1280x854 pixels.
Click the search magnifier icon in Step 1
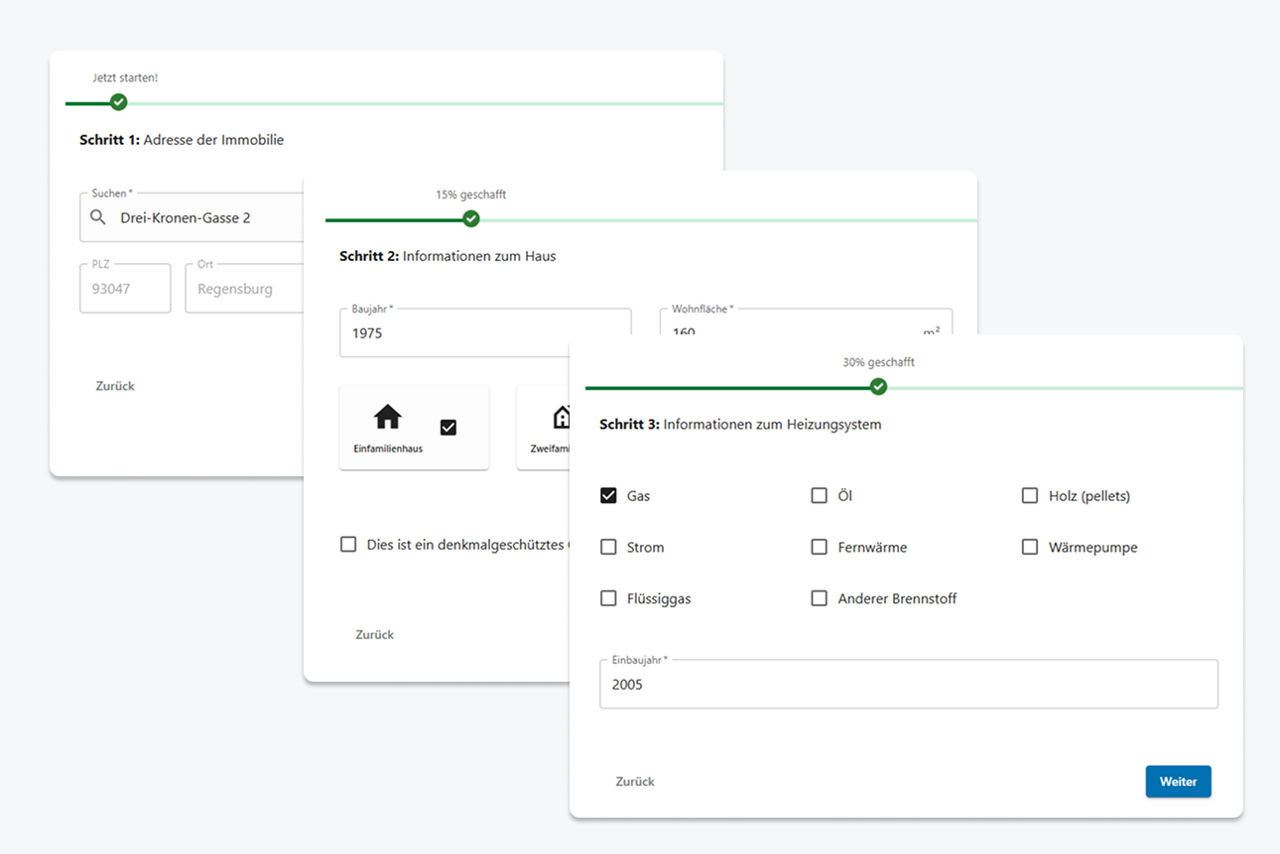coord(98,217)
